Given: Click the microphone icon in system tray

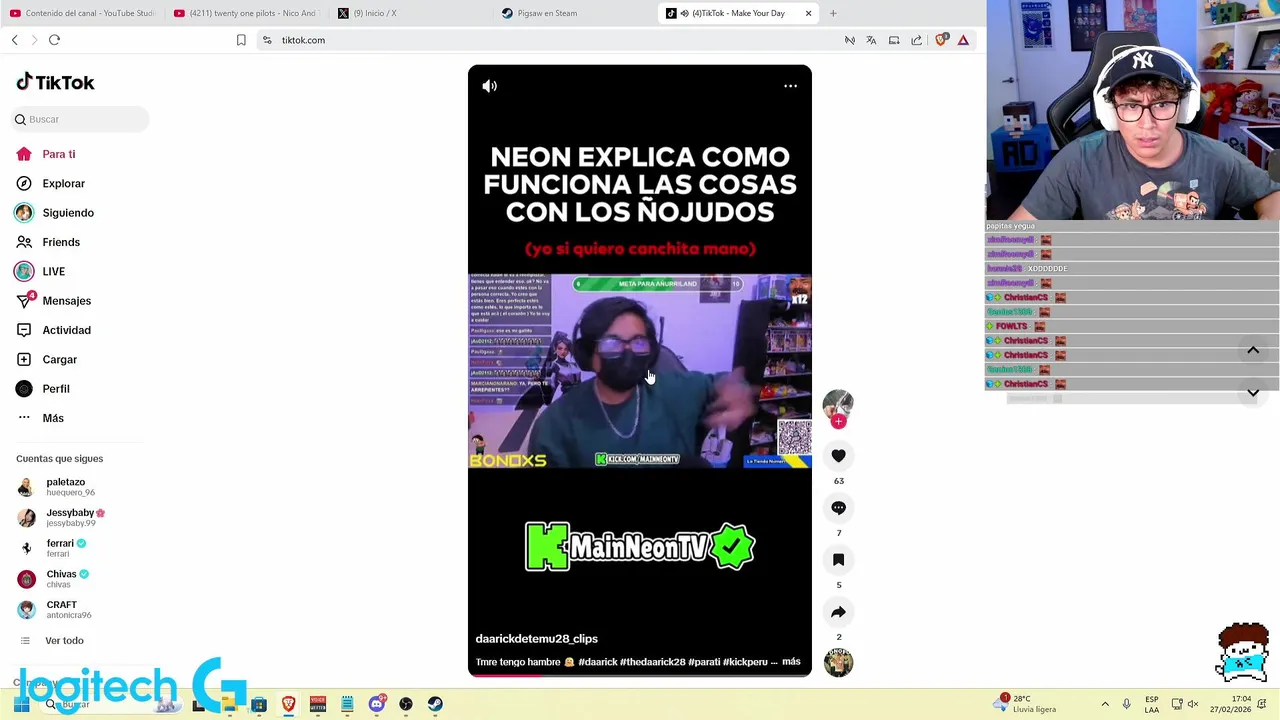Looking at the screenshot, I should click(x=1126, y=704).
